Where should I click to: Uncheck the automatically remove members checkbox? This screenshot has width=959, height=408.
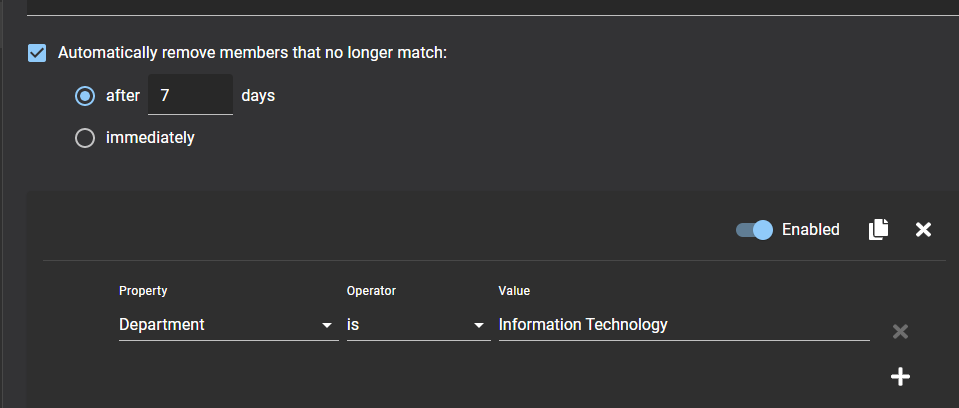point(37,52)
